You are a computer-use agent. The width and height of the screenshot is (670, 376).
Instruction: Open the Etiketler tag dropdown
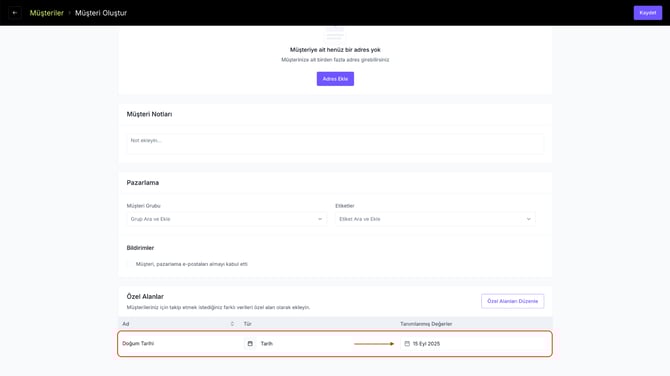pyautogui.click(x=435, y=219)
